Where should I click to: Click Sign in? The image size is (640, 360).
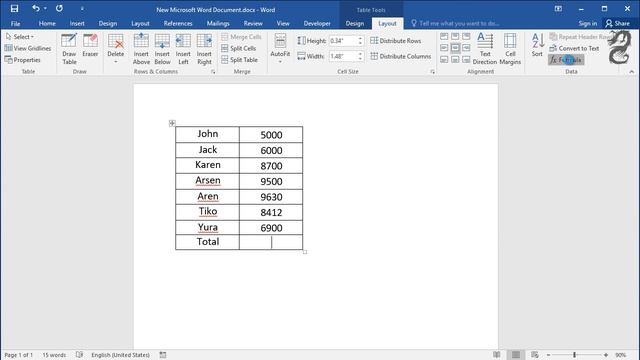click(587, 23)
